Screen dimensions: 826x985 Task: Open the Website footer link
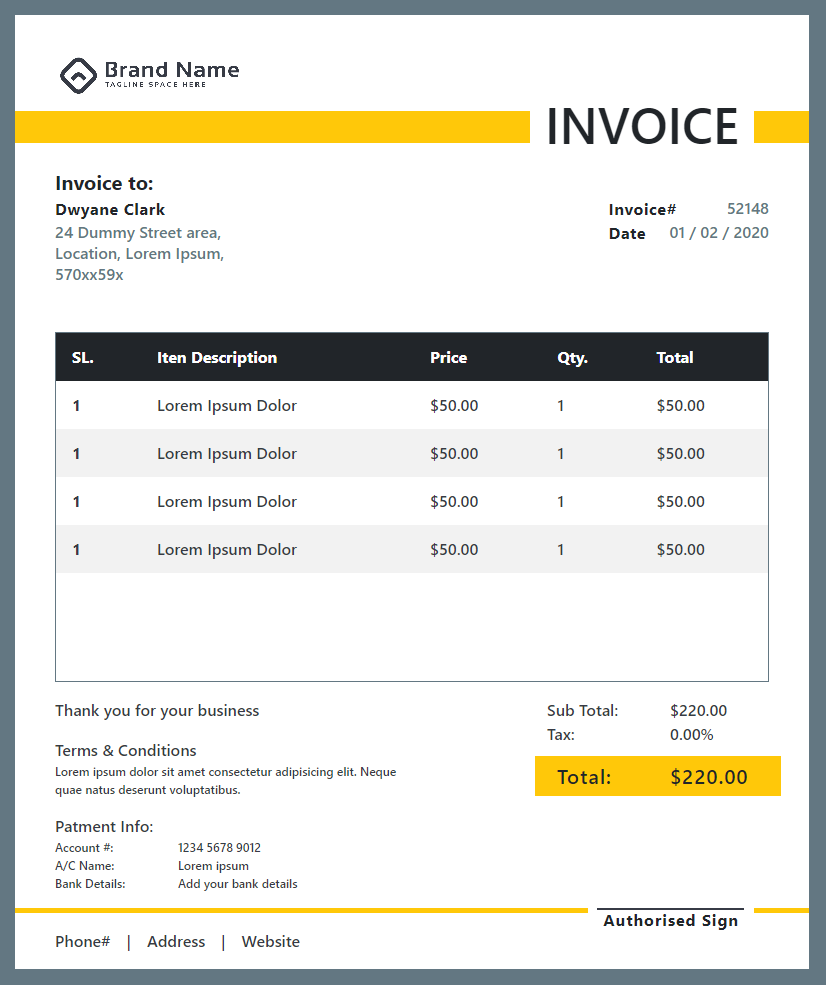pyautogui.click(x=271, y=941)
